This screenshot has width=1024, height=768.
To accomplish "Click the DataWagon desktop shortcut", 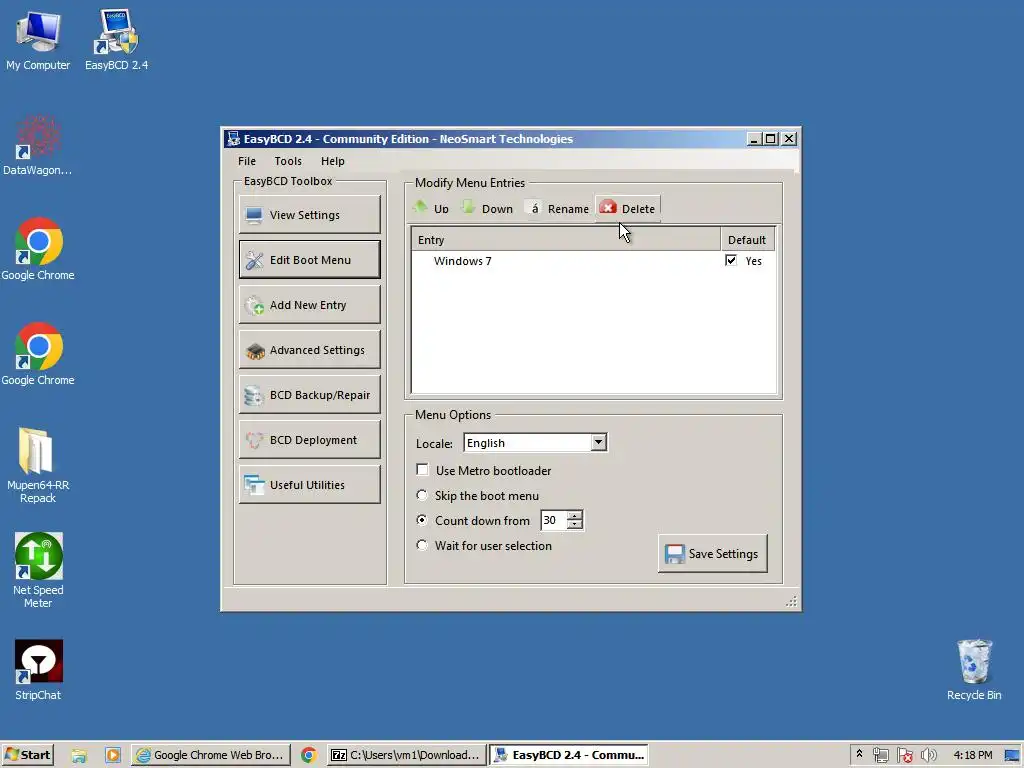I will click(x=38, y=145).
